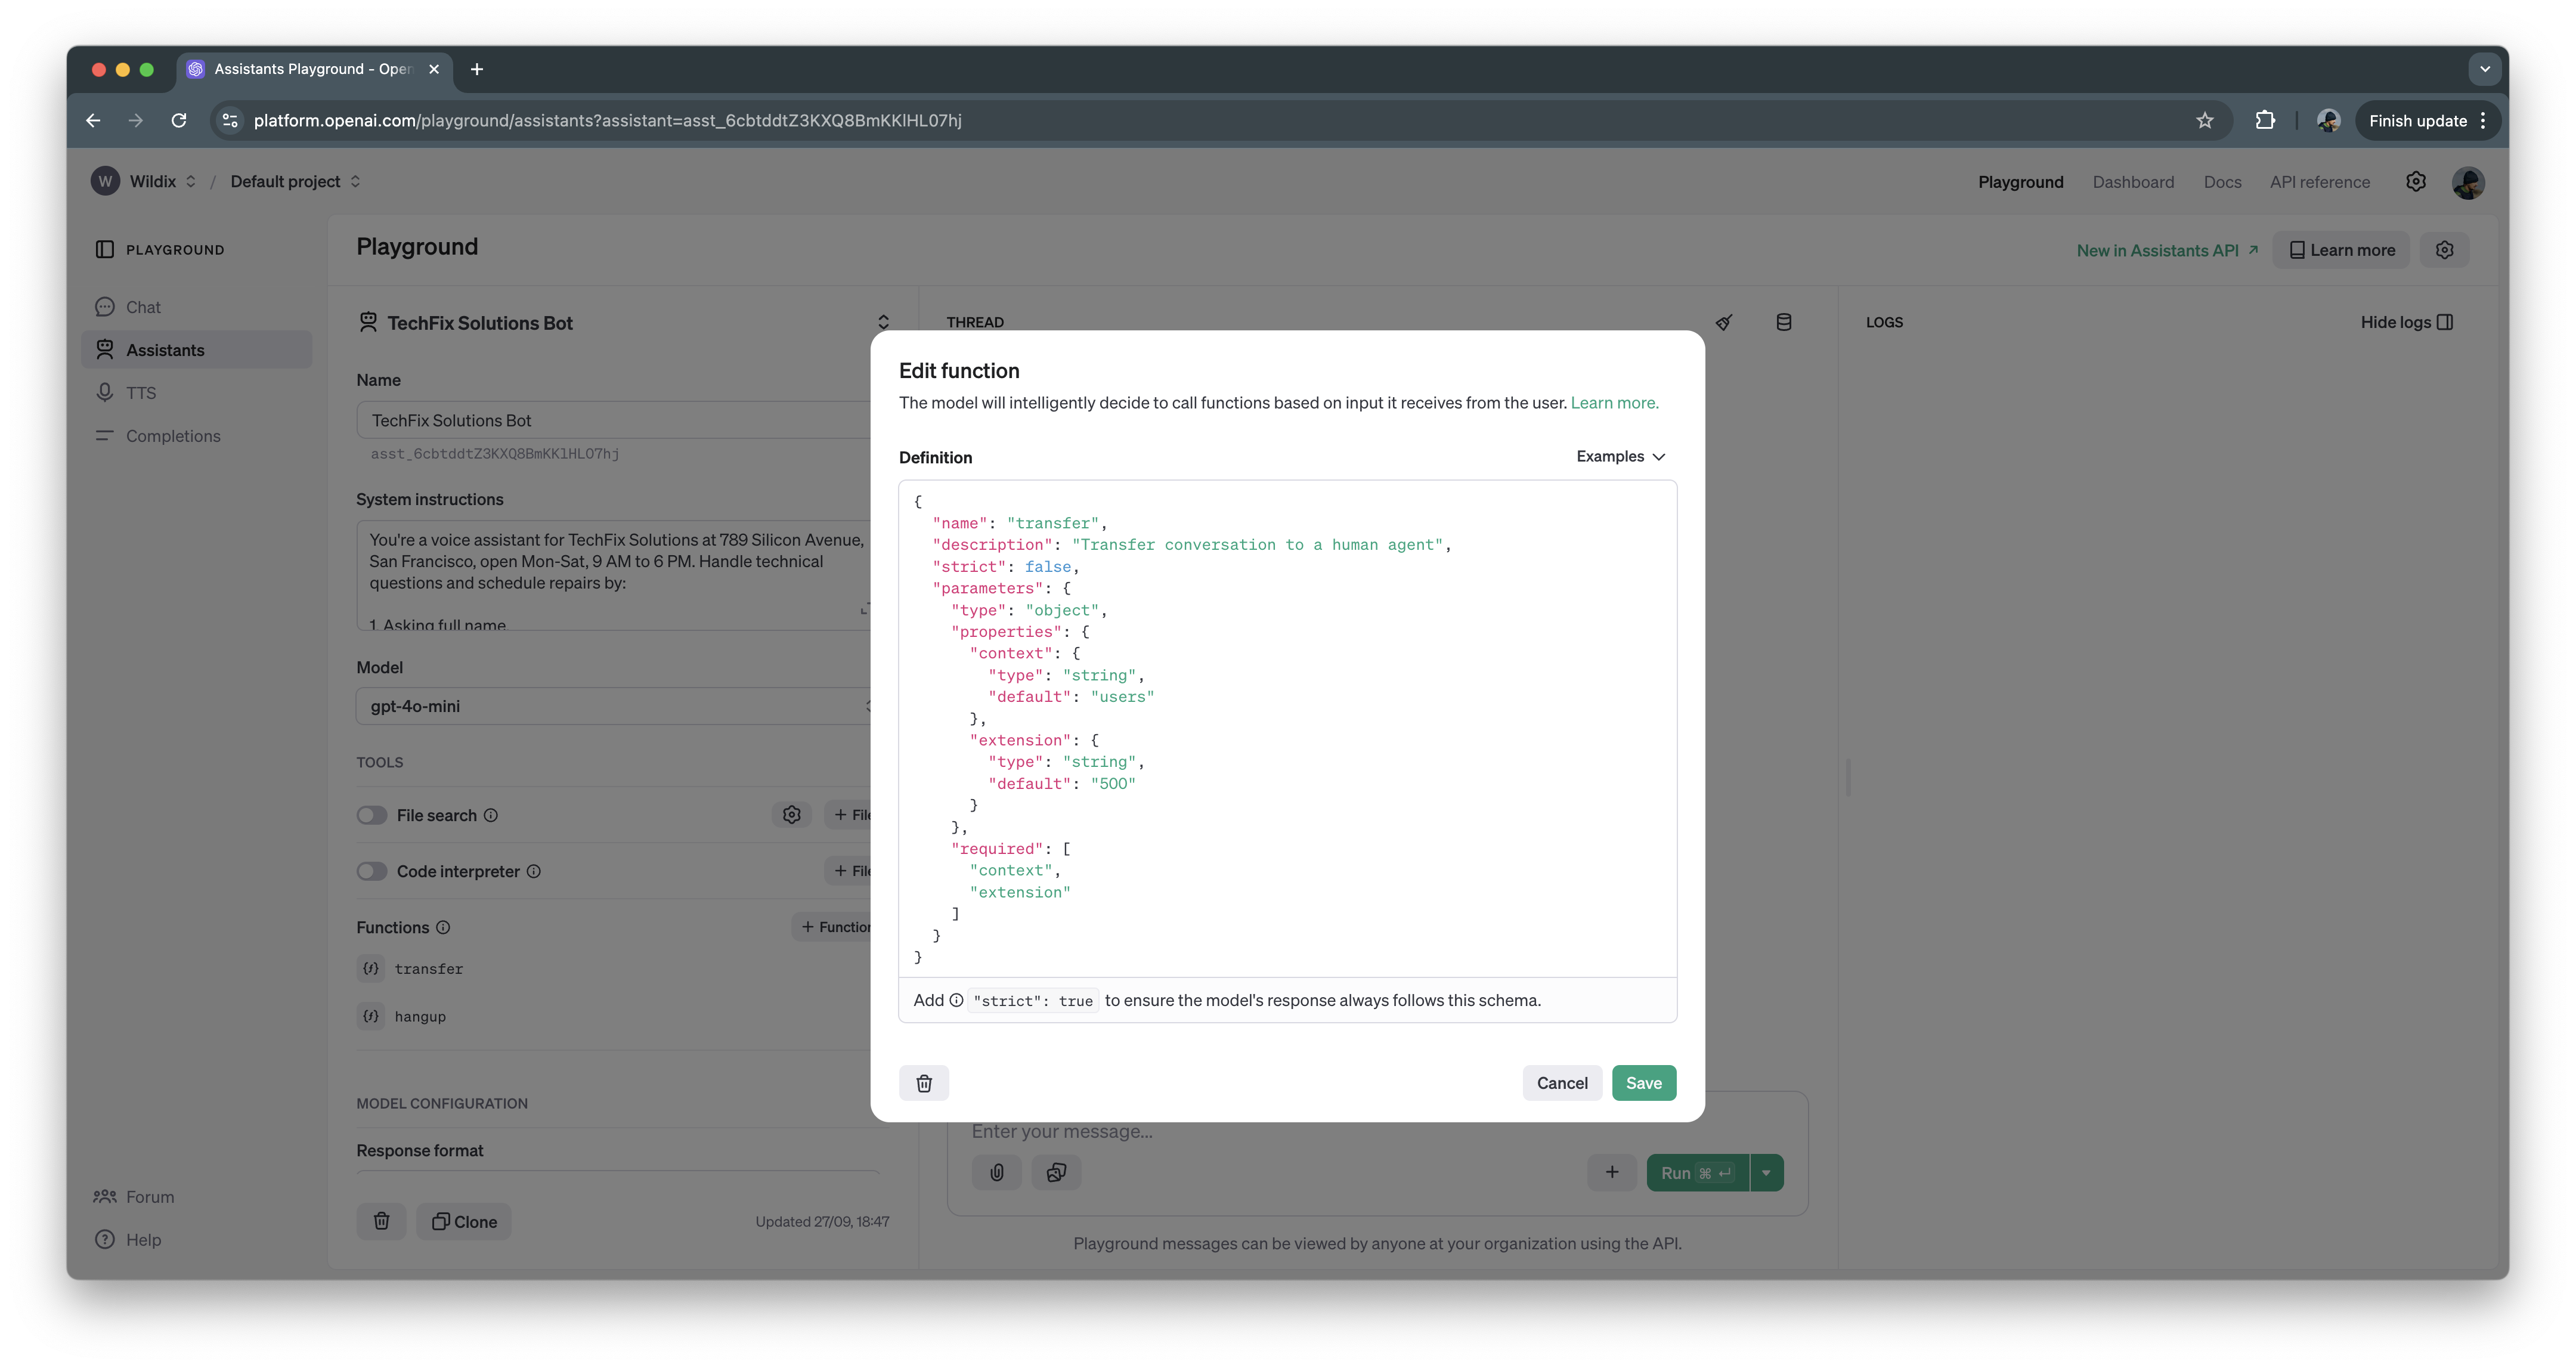Toggle the Code interpreter tool switch
Screen dimensions: 2576x1368
[x=371, y=871]
